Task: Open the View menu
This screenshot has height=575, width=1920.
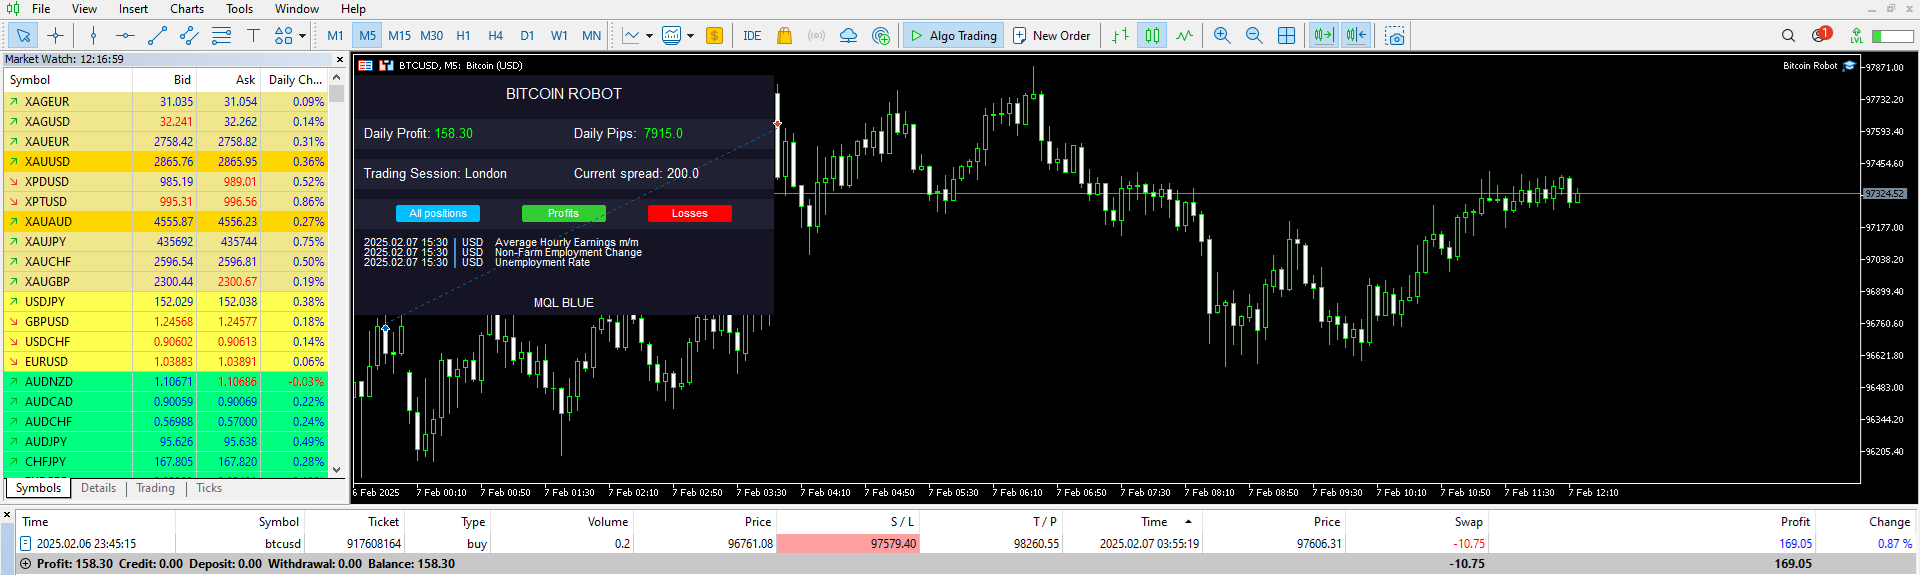Action: 85,9
